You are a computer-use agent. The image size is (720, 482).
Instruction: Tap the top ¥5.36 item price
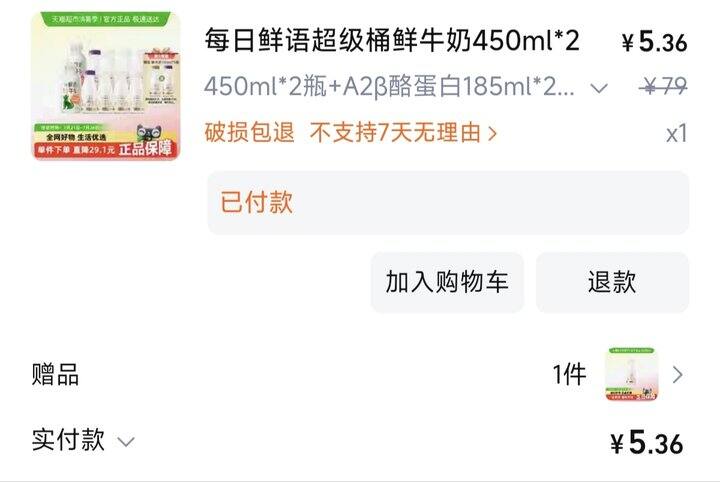655,42
